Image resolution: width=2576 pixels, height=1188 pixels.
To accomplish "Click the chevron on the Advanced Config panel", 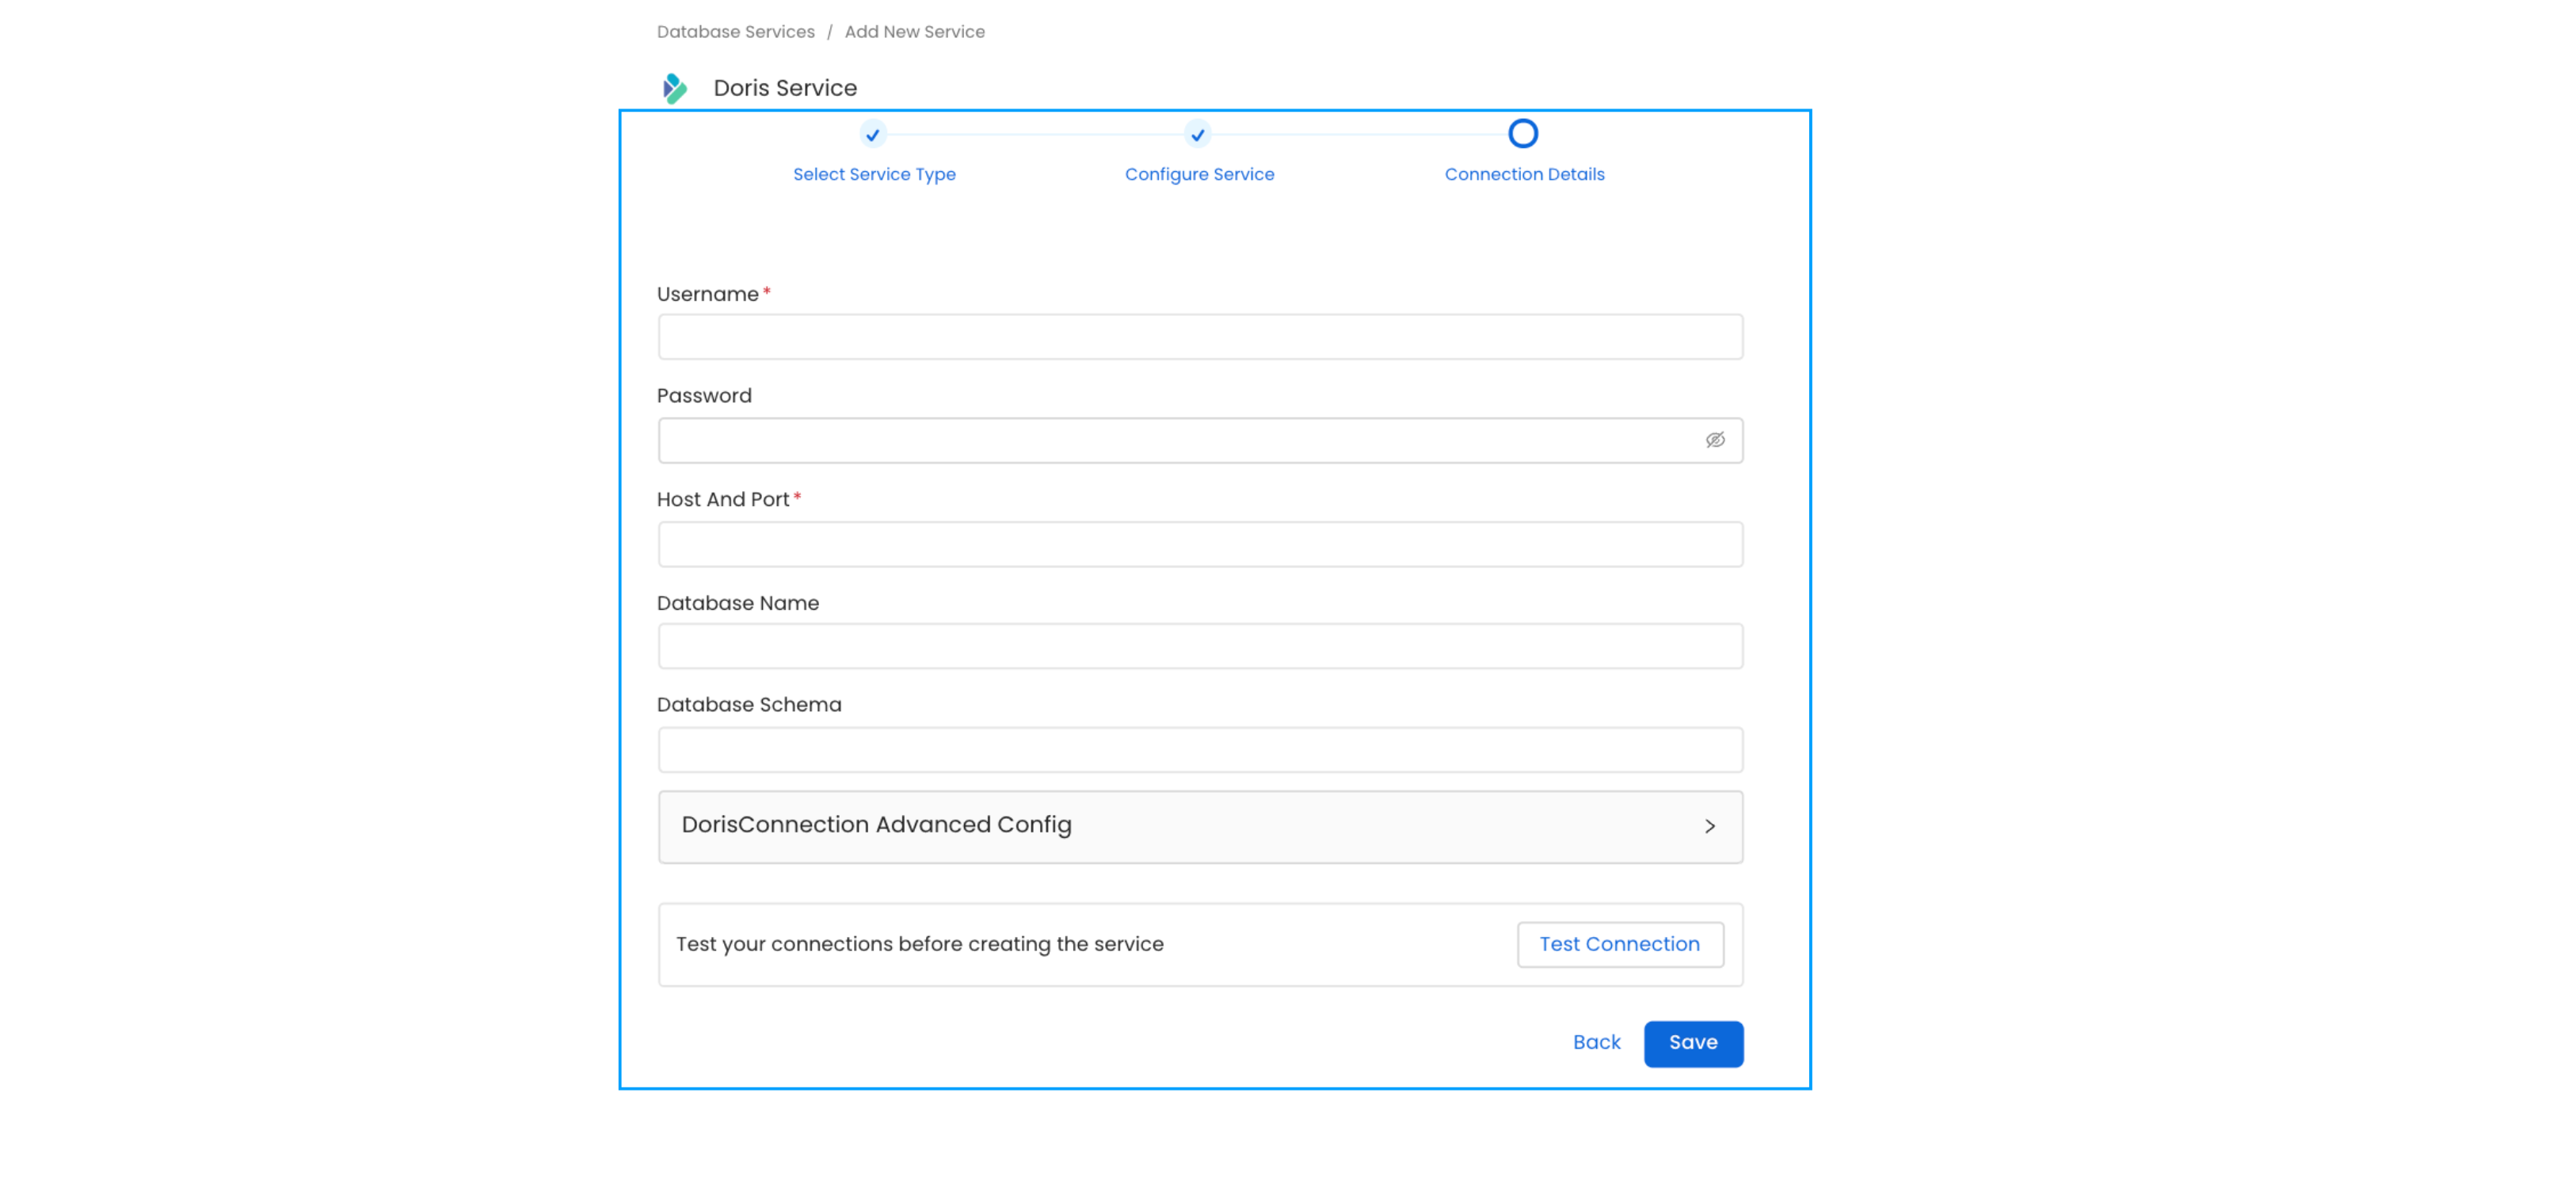I will pyautogui.click(x=1711, y=826).
